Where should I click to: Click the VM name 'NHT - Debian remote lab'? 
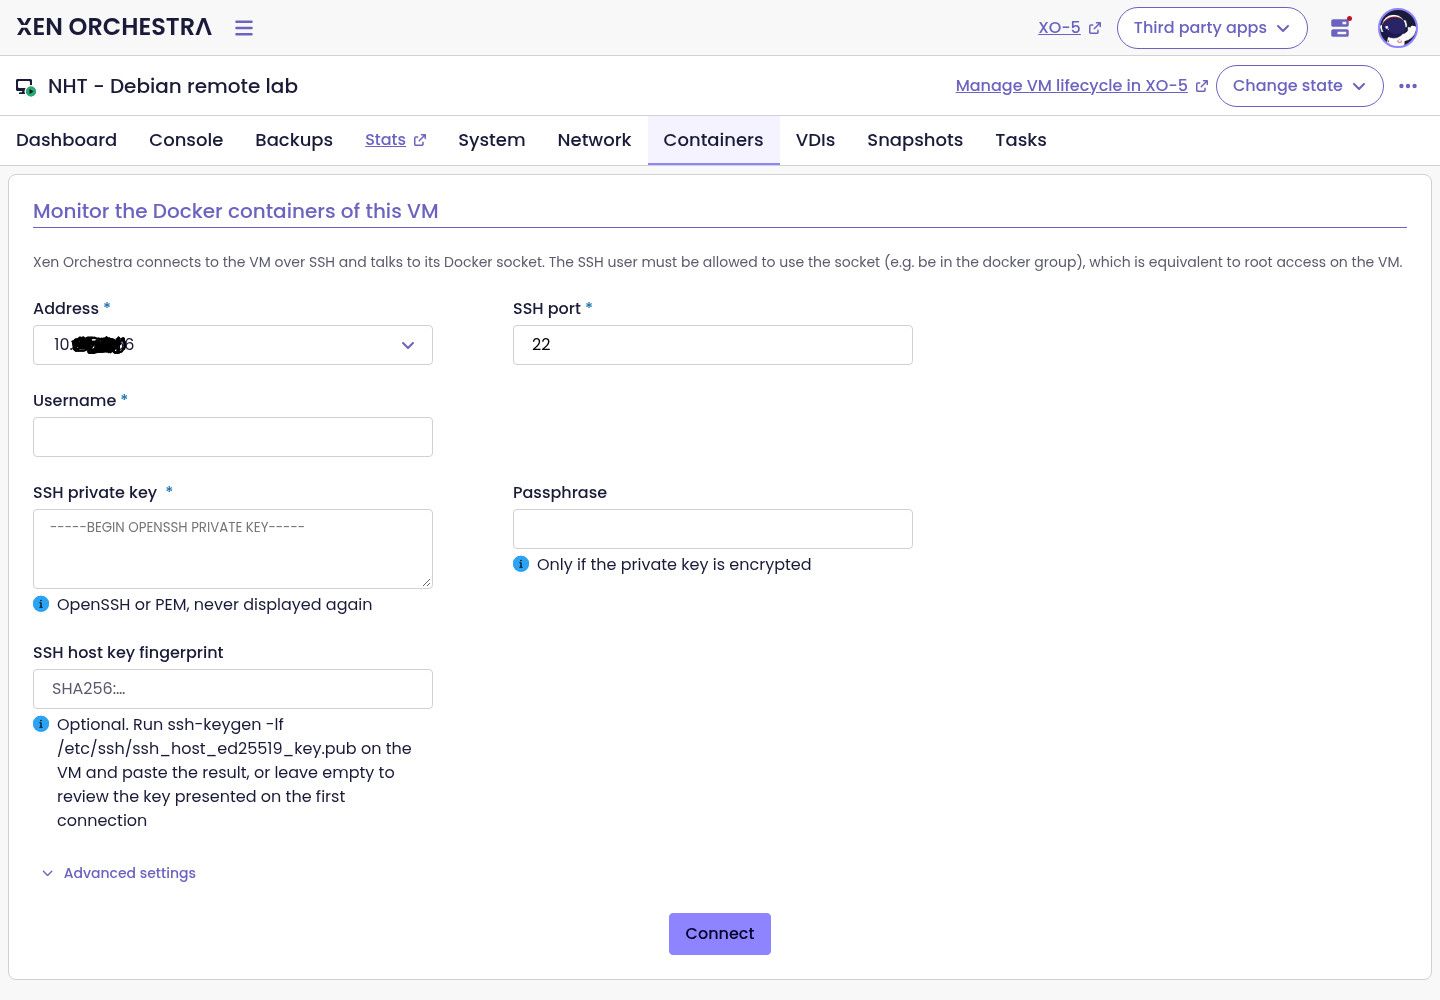point(173,86)
